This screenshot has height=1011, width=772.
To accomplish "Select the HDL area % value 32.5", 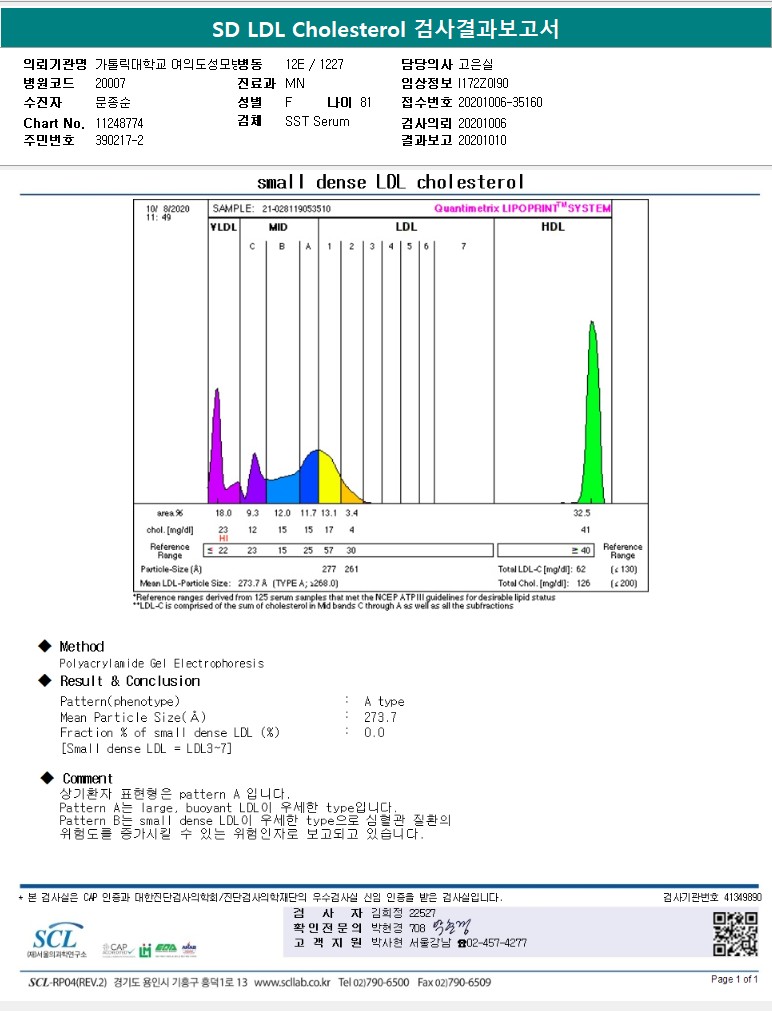I will tap(582, 513).
